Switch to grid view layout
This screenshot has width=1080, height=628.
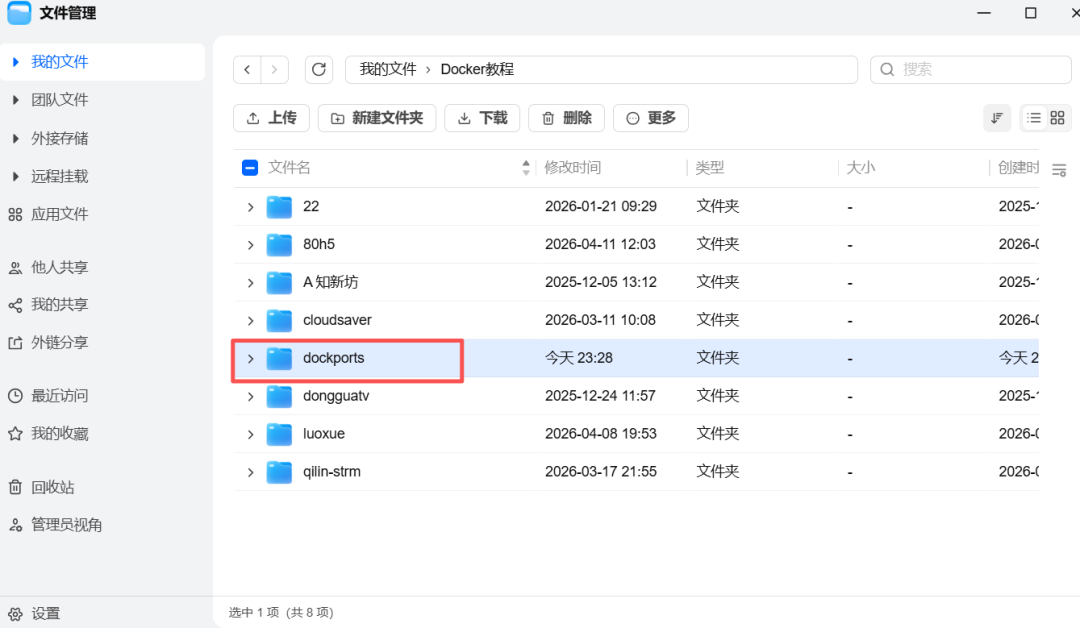1057,118
